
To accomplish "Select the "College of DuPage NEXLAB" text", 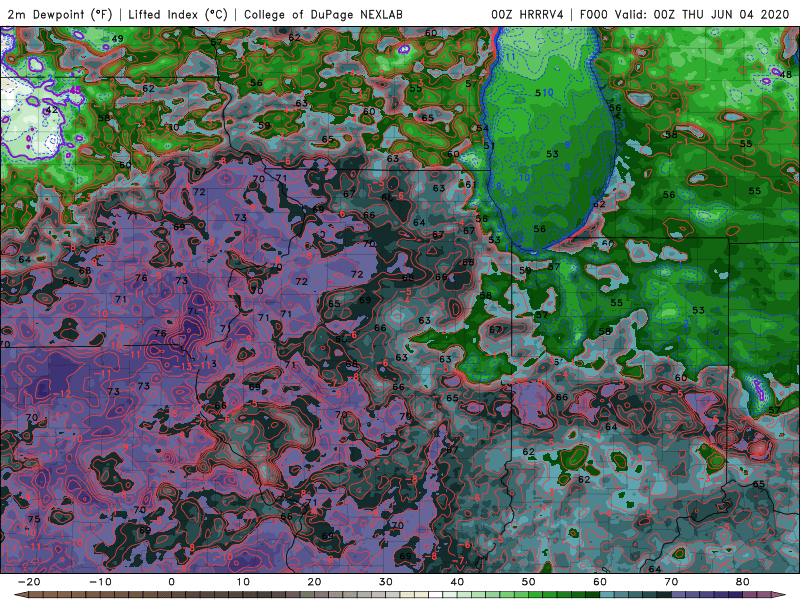I will pyautogui.click(x=323, y=14).
